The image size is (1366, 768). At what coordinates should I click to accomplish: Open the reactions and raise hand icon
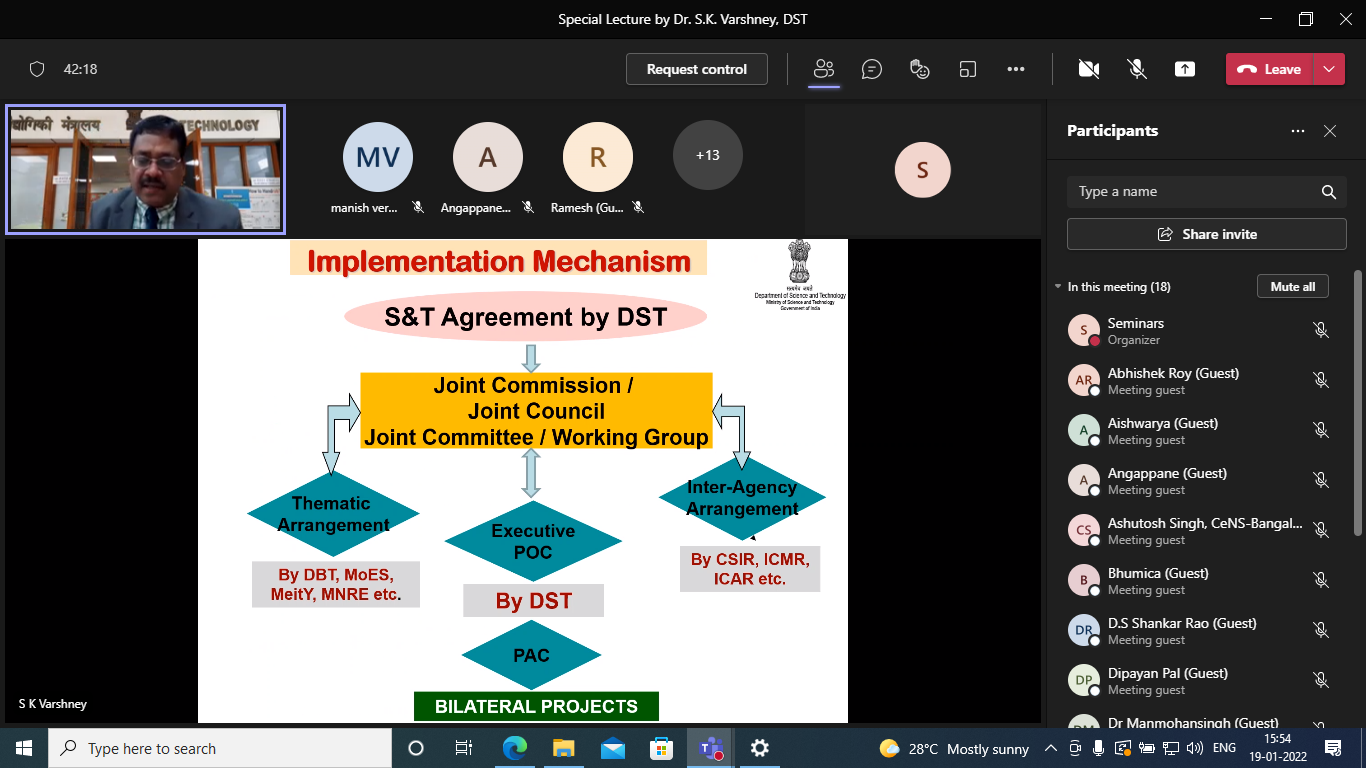click(920, 69)
